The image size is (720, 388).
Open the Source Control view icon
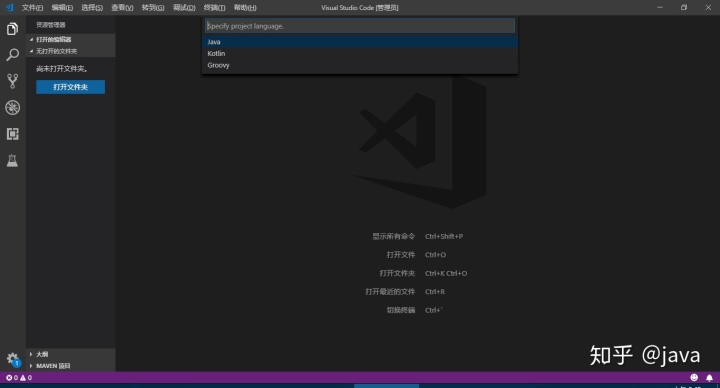coord(12,81)
